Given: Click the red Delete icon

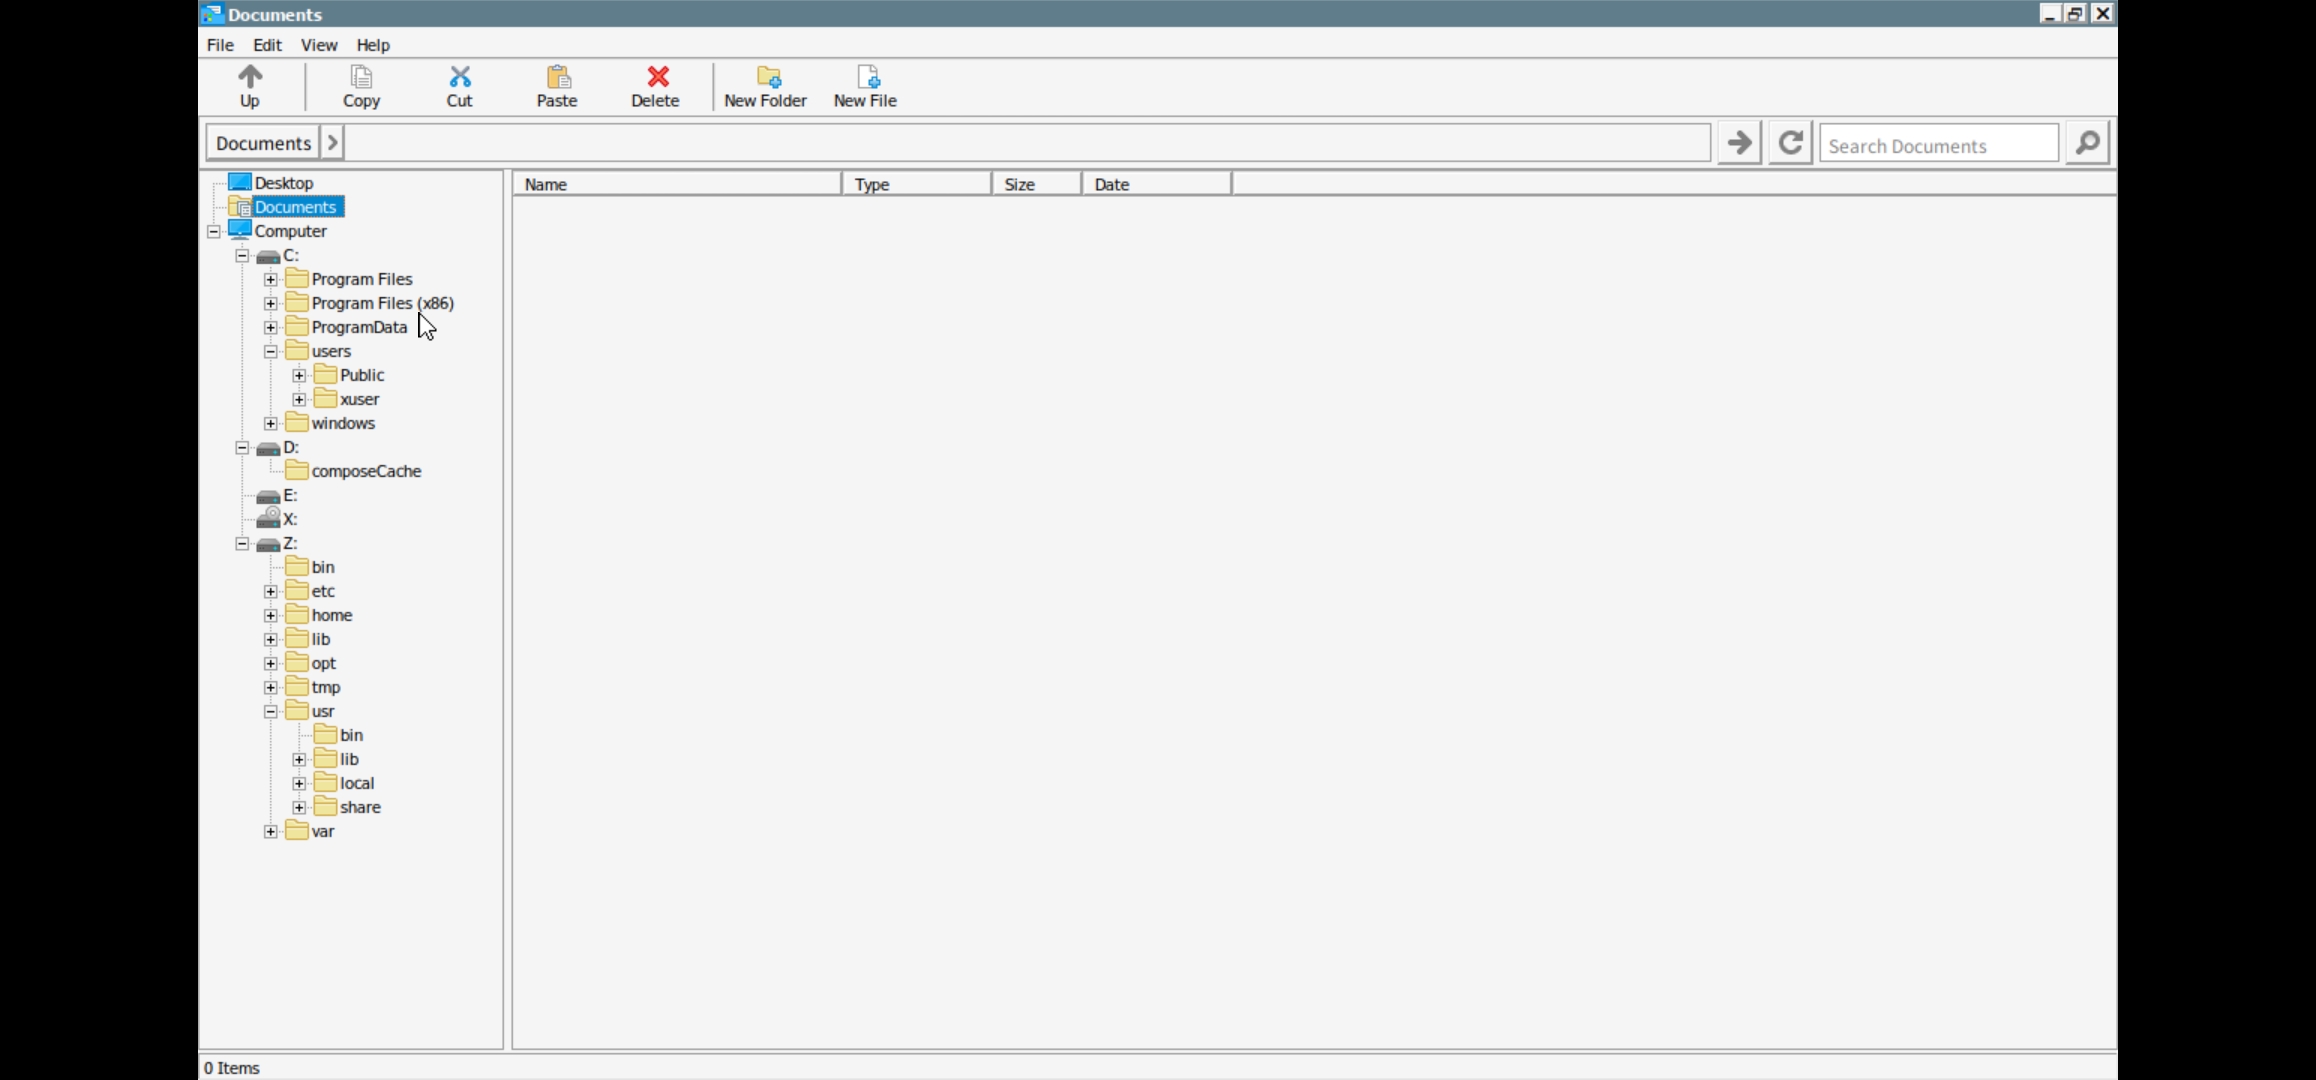Looking at the screenshot, I should pyautogui.click(x=656, y=77).
